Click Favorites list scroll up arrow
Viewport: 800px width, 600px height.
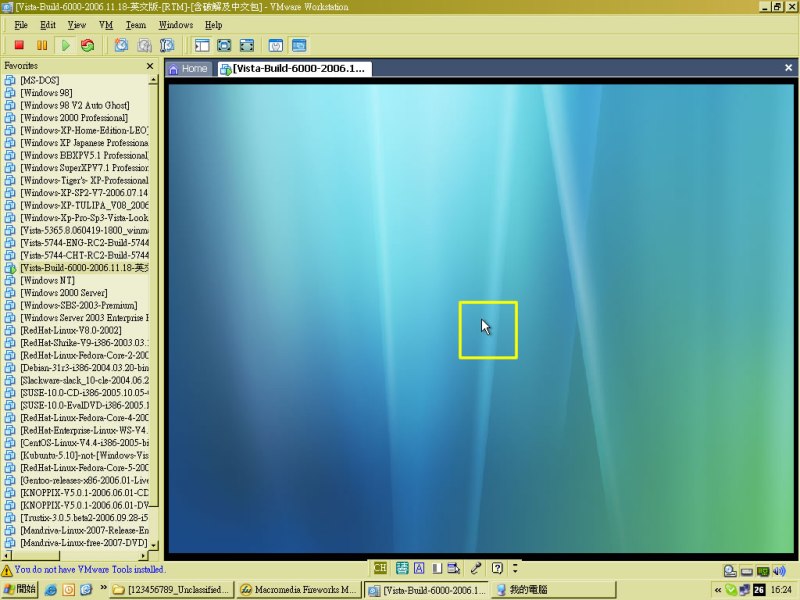point(153,80)
